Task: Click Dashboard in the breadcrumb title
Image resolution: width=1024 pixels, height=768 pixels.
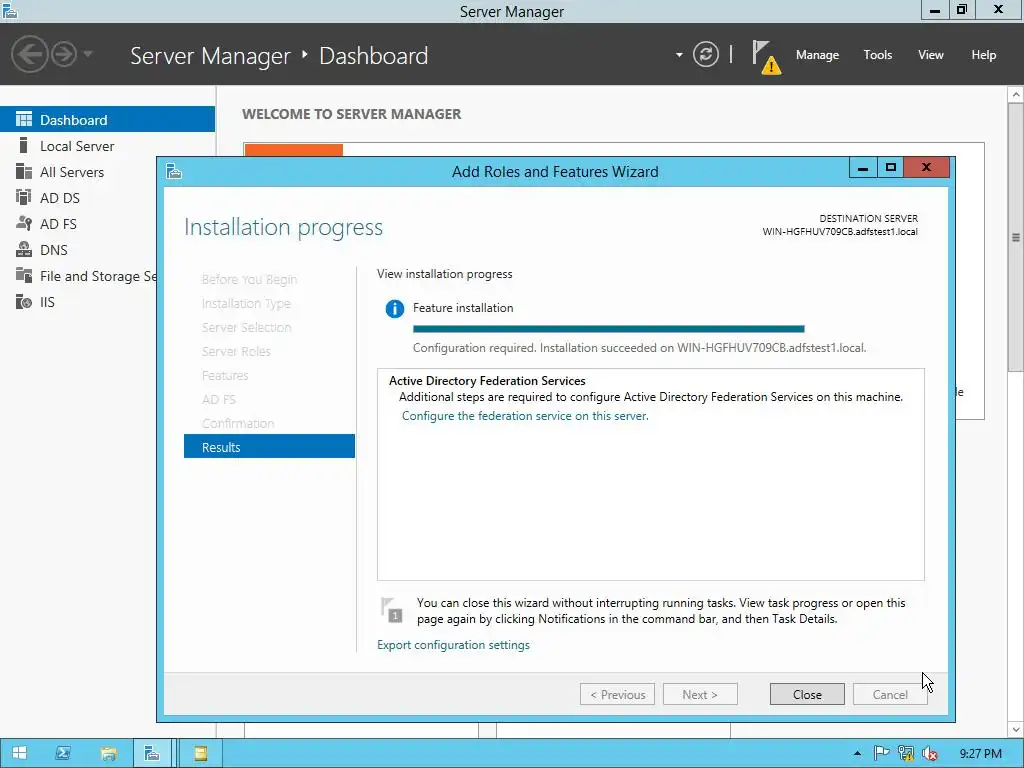Action: point(374,56)
